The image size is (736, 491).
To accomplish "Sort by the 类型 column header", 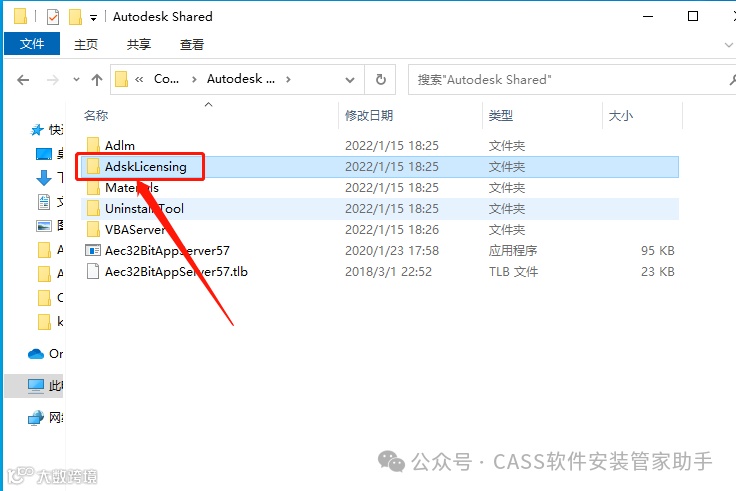I will point(500,115).
